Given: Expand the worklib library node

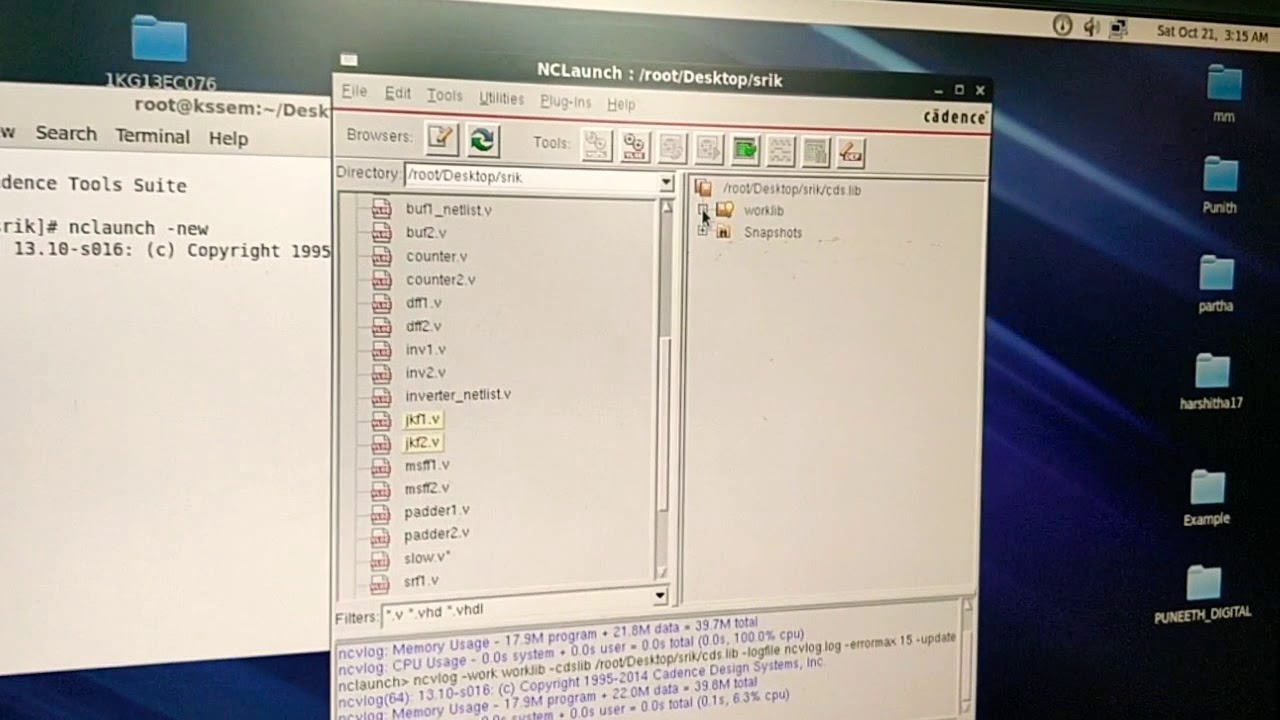Looking at the screenshot, I should click(703, 210).
